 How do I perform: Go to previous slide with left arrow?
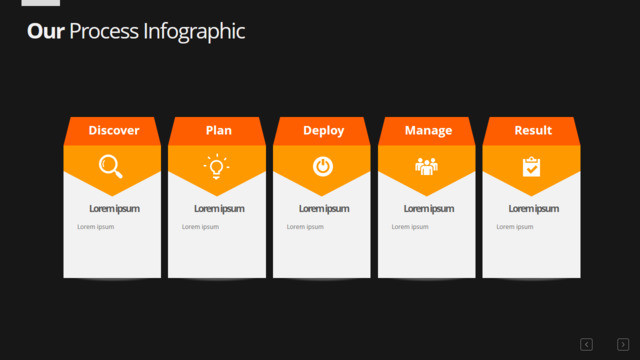pos(587,344)
